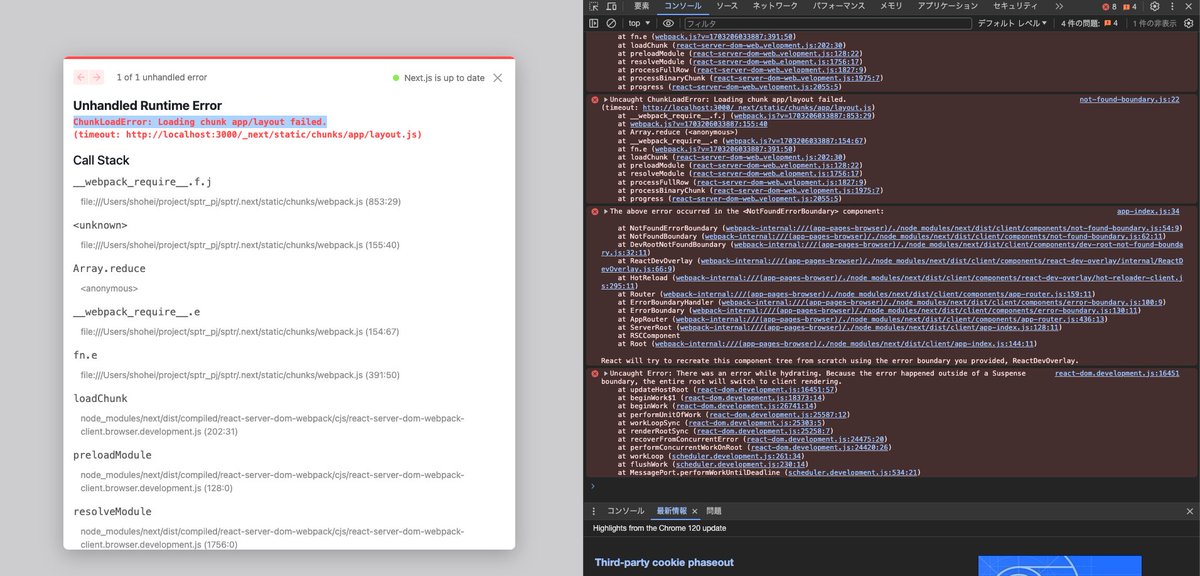Switch to the パフォーマンス tab

point(838,6)
